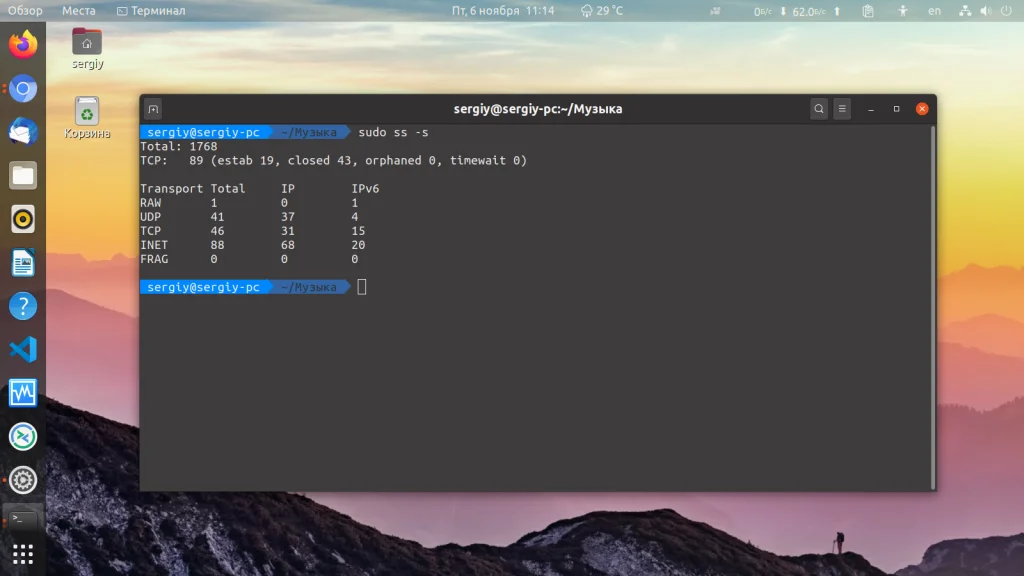
Task: Open LibreOffice Writer from the dock
Action: (23, 263)
